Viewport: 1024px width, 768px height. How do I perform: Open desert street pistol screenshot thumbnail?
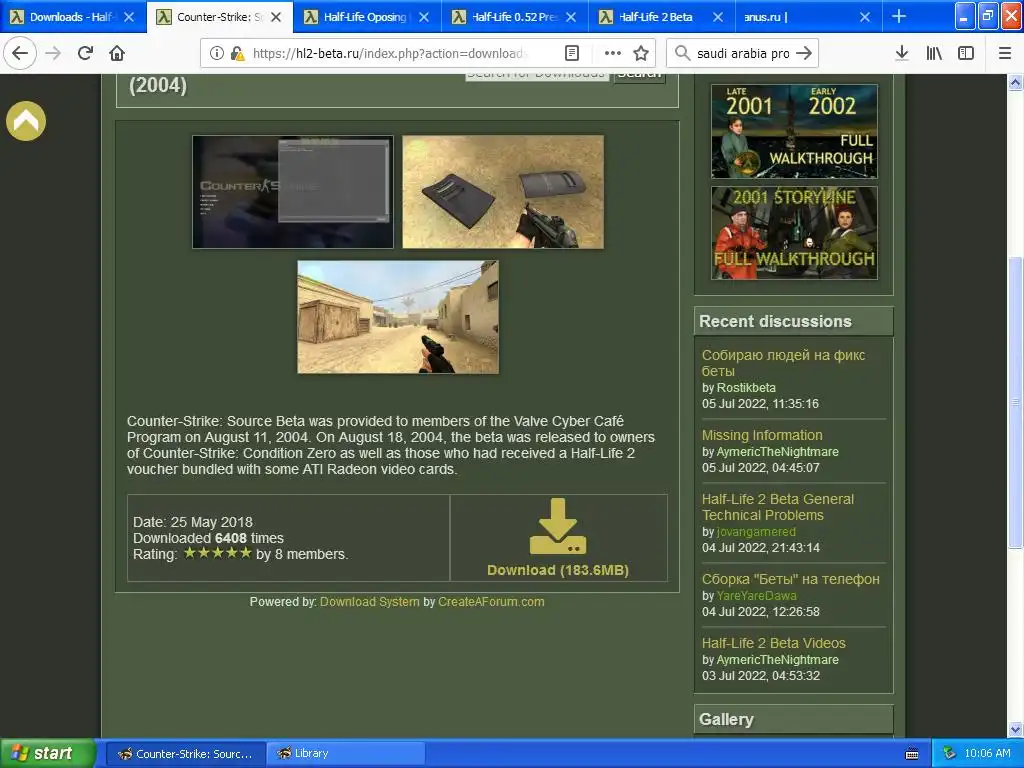click(398, 317)
